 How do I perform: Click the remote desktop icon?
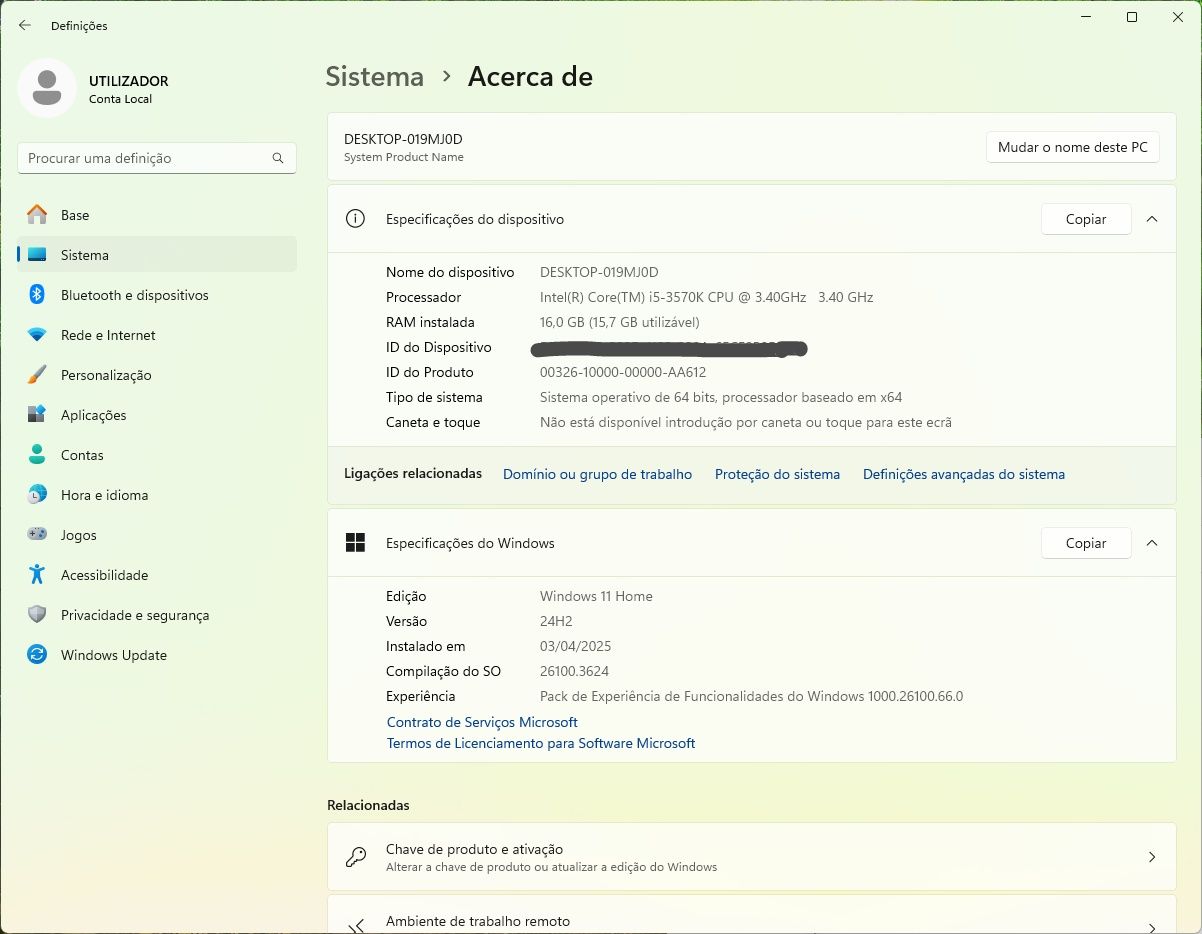355,927
